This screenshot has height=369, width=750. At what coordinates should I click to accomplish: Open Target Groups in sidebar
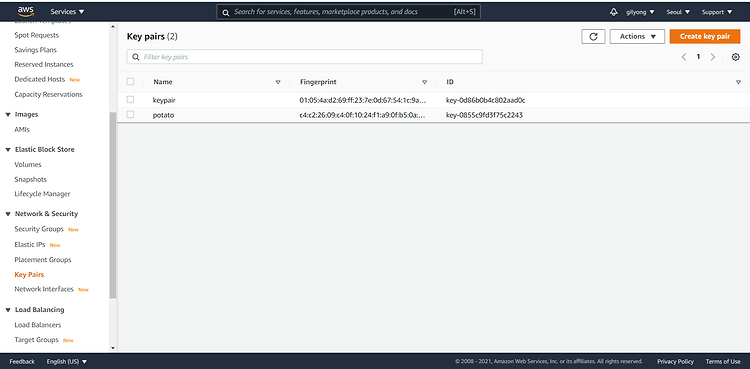point(36,340)
